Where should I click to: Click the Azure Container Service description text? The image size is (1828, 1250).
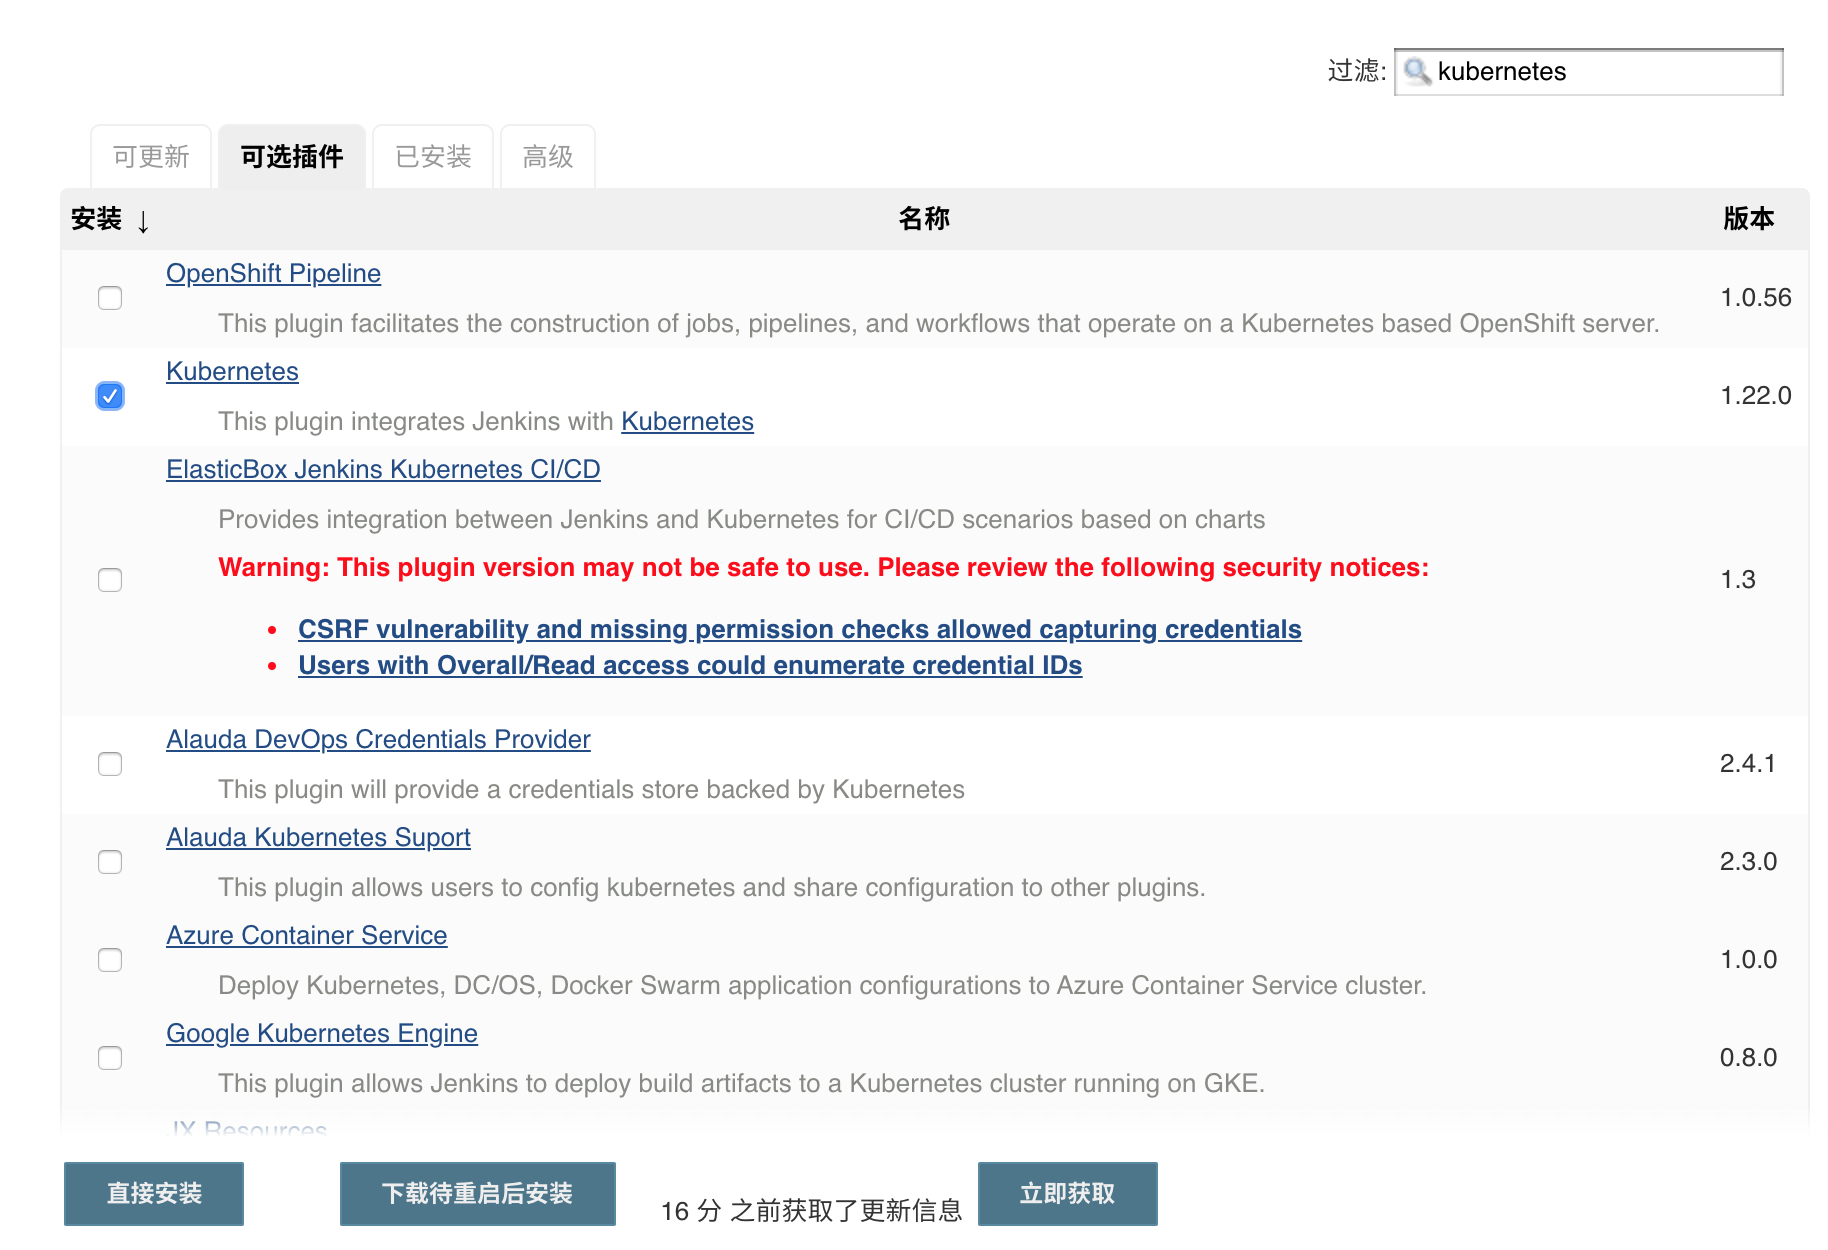[x=822, y=985]
